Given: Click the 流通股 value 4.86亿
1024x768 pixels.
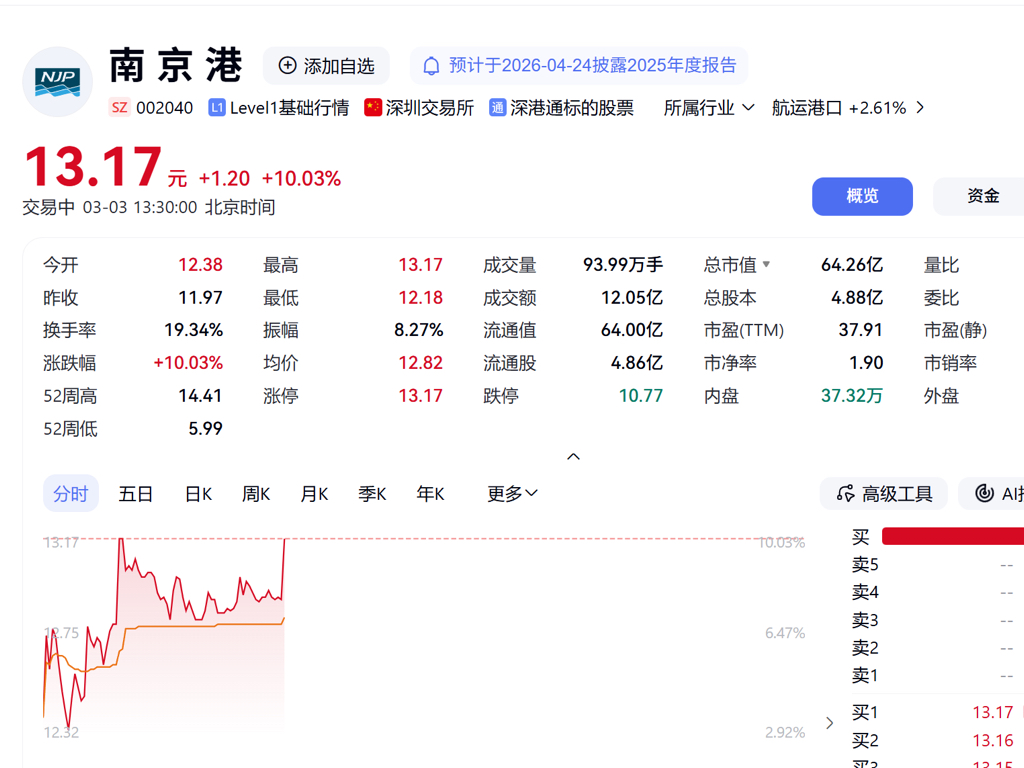Looking at the screenshot, I should click(637, 362).
